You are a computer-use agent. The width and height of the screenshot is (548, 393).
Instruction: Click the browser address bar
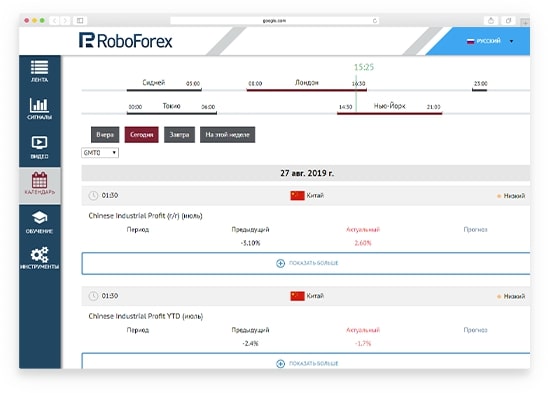pos(274,21)
